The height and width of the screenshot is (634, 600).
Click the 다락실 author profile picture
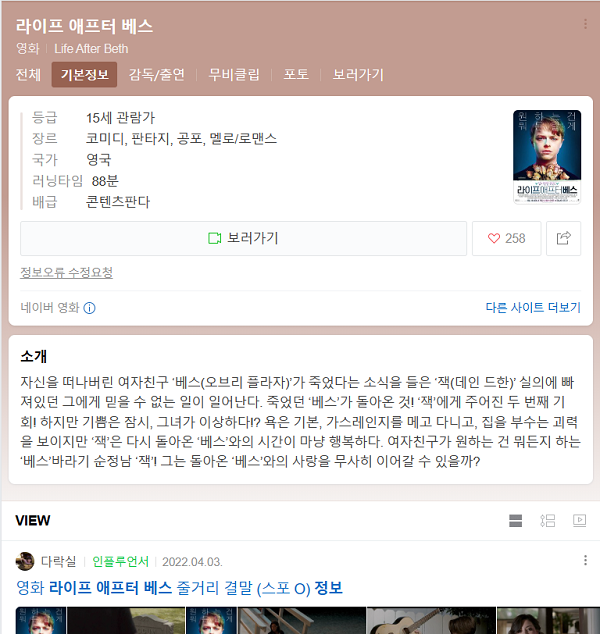pyautogui.click(x=25, y=561)
